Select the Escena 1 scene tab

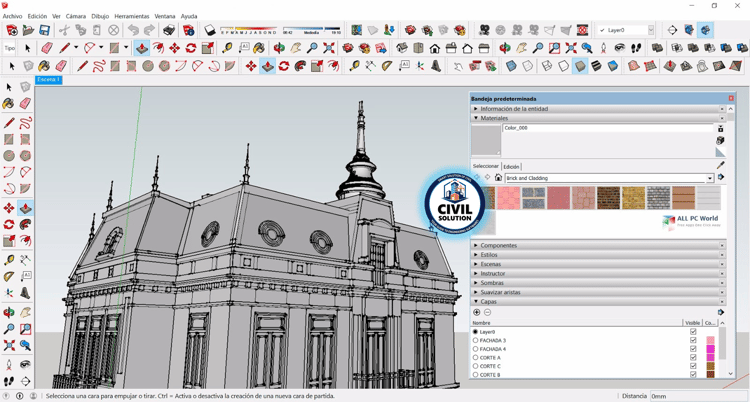tap(48, 80)
